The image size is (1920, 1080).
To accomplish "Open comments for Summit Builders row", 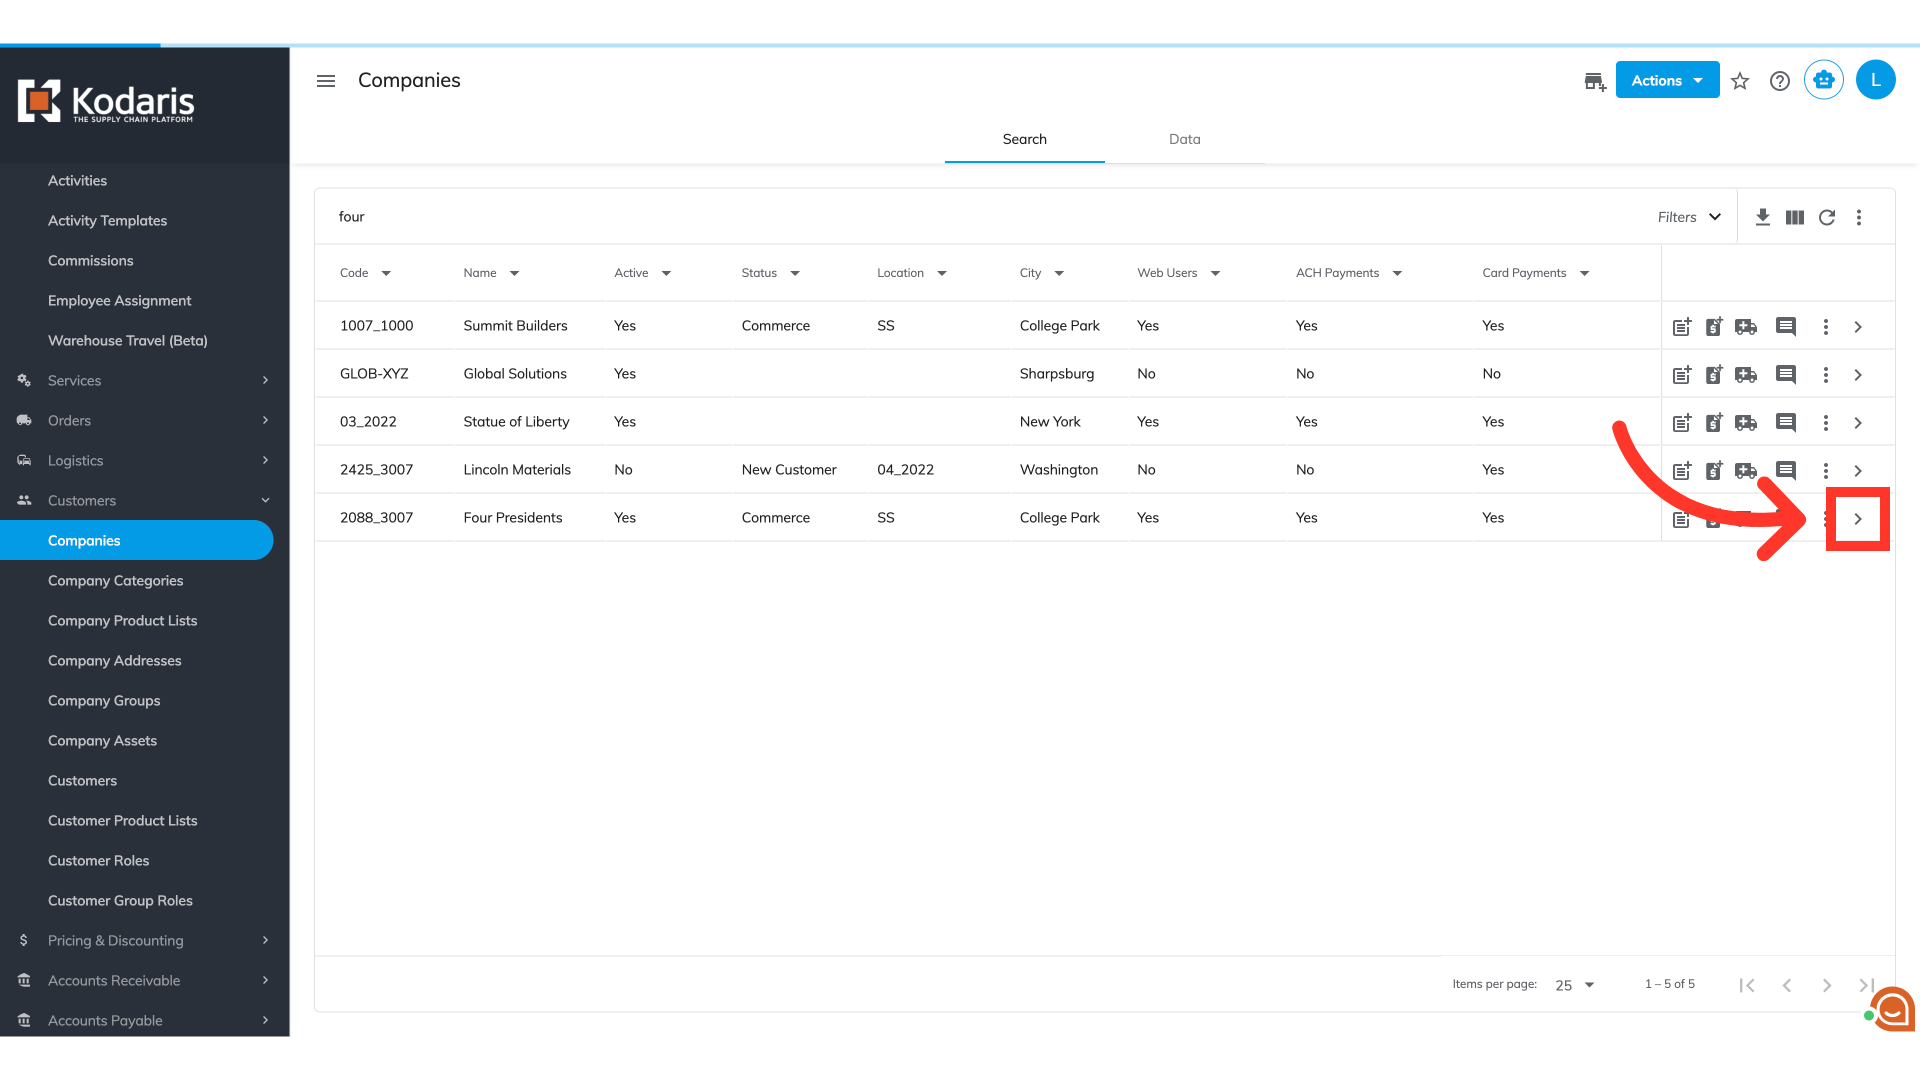I will click(x=1786, y=326).
